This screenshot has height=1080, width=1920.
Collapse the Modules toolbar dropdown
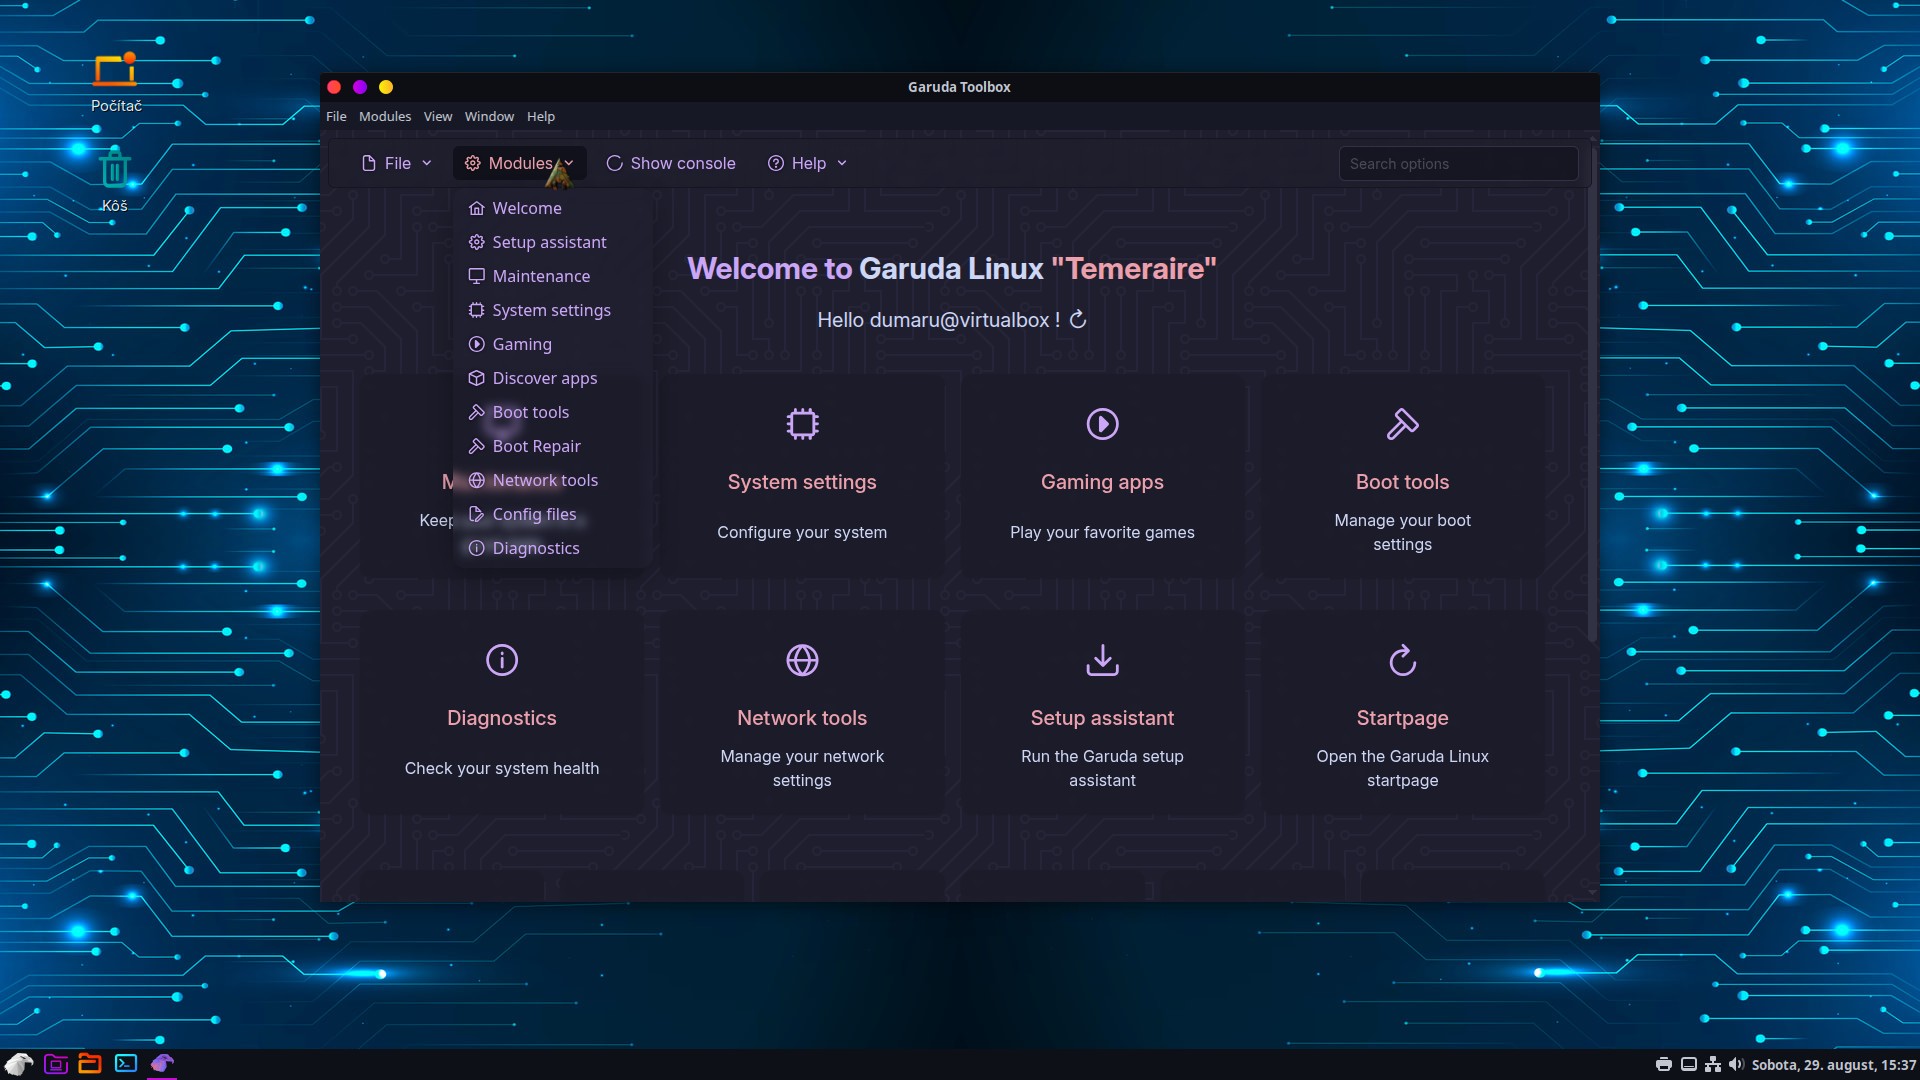(520, 163)
